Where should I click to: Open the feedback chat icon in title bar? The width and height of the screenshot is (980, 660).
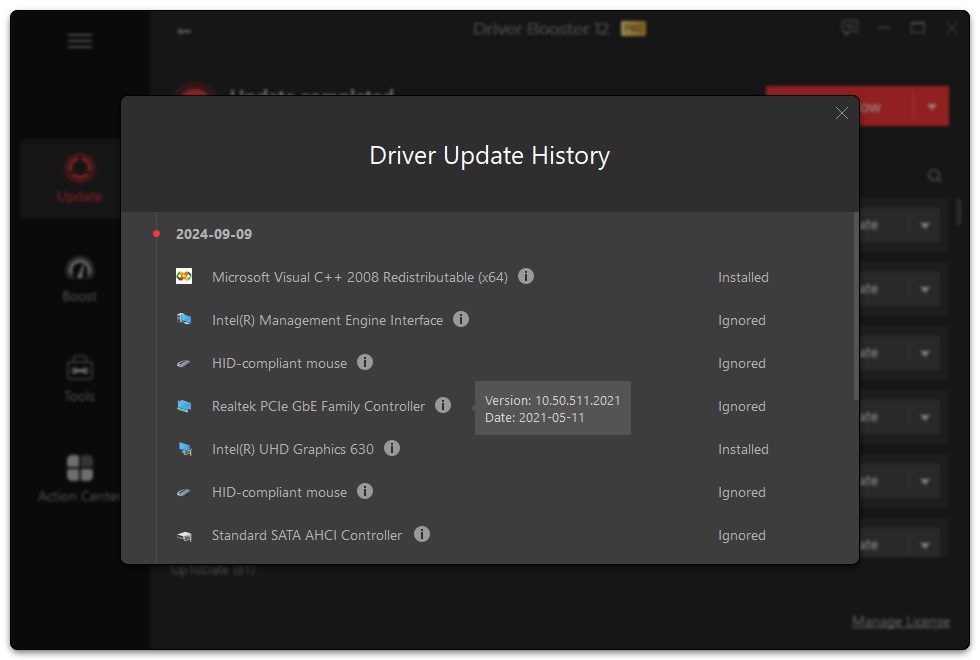coord(850,28)
